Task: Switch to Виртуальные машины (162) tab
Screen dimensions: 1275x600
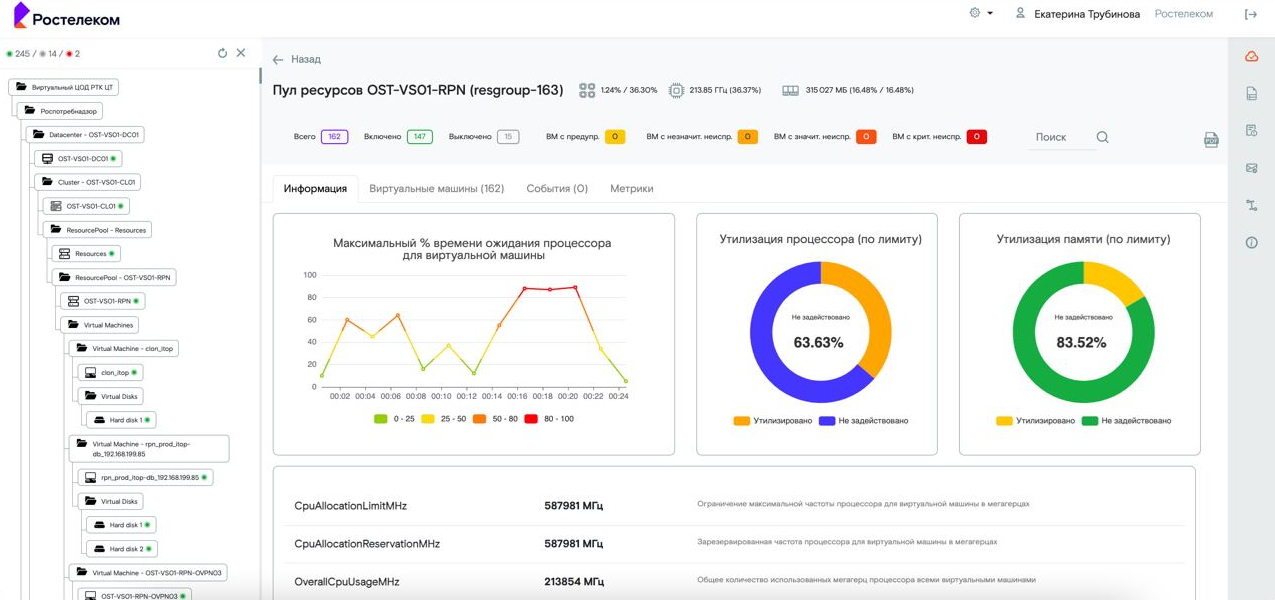Action: pyautogui.click(x=436, y=188)
